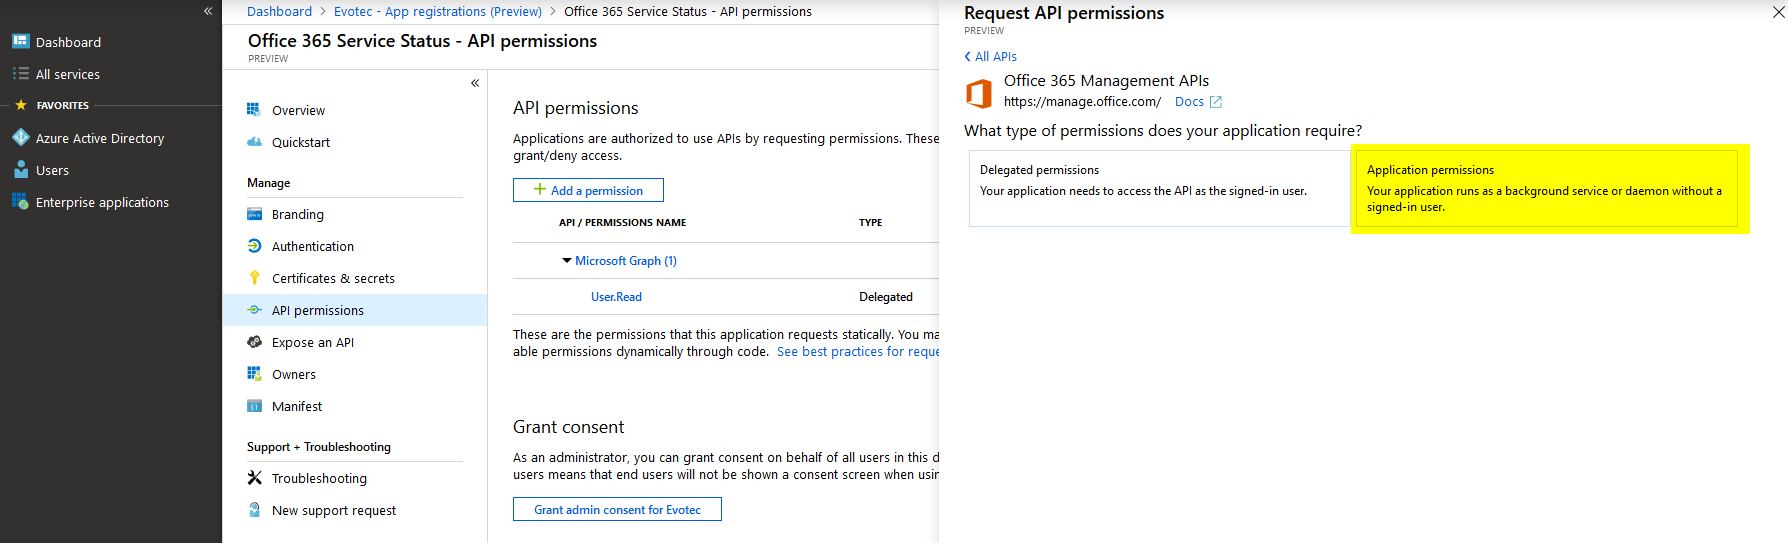Click the Troubleshooting wrench icon

pyautogui.click(x=255, y=478)
